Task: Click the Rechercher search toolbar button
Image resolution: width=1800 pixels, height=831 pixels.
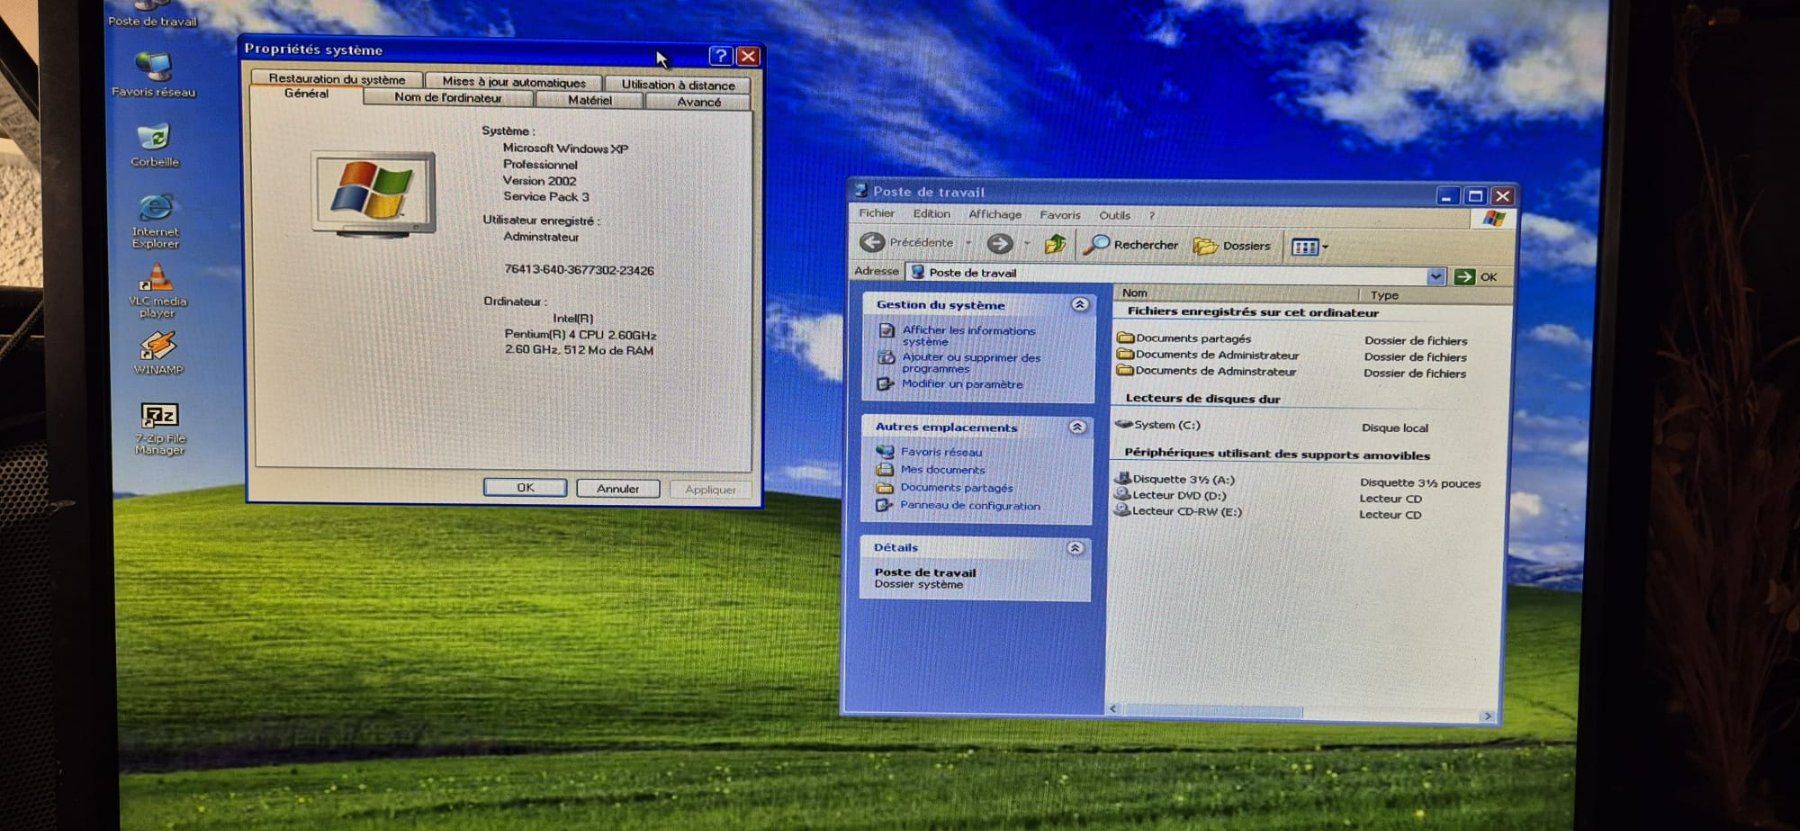Action: 1132,245
